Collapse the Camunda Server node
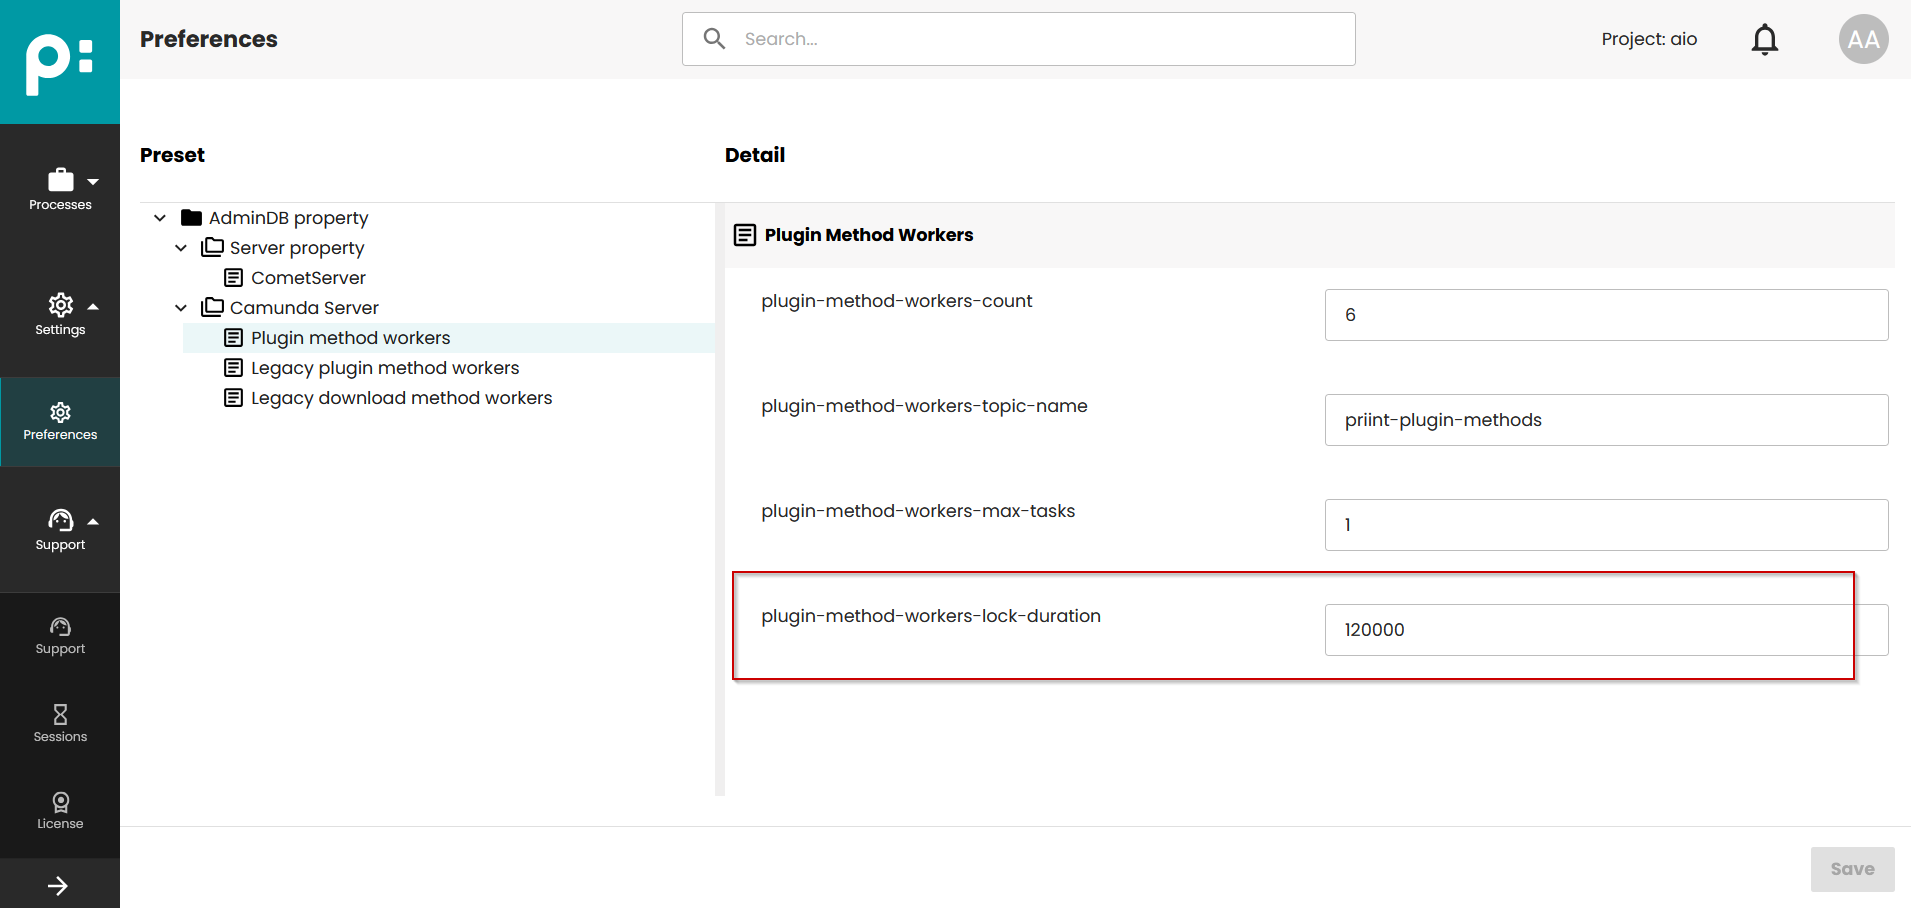The image size is (1911, 908). (x=181, y=308)
